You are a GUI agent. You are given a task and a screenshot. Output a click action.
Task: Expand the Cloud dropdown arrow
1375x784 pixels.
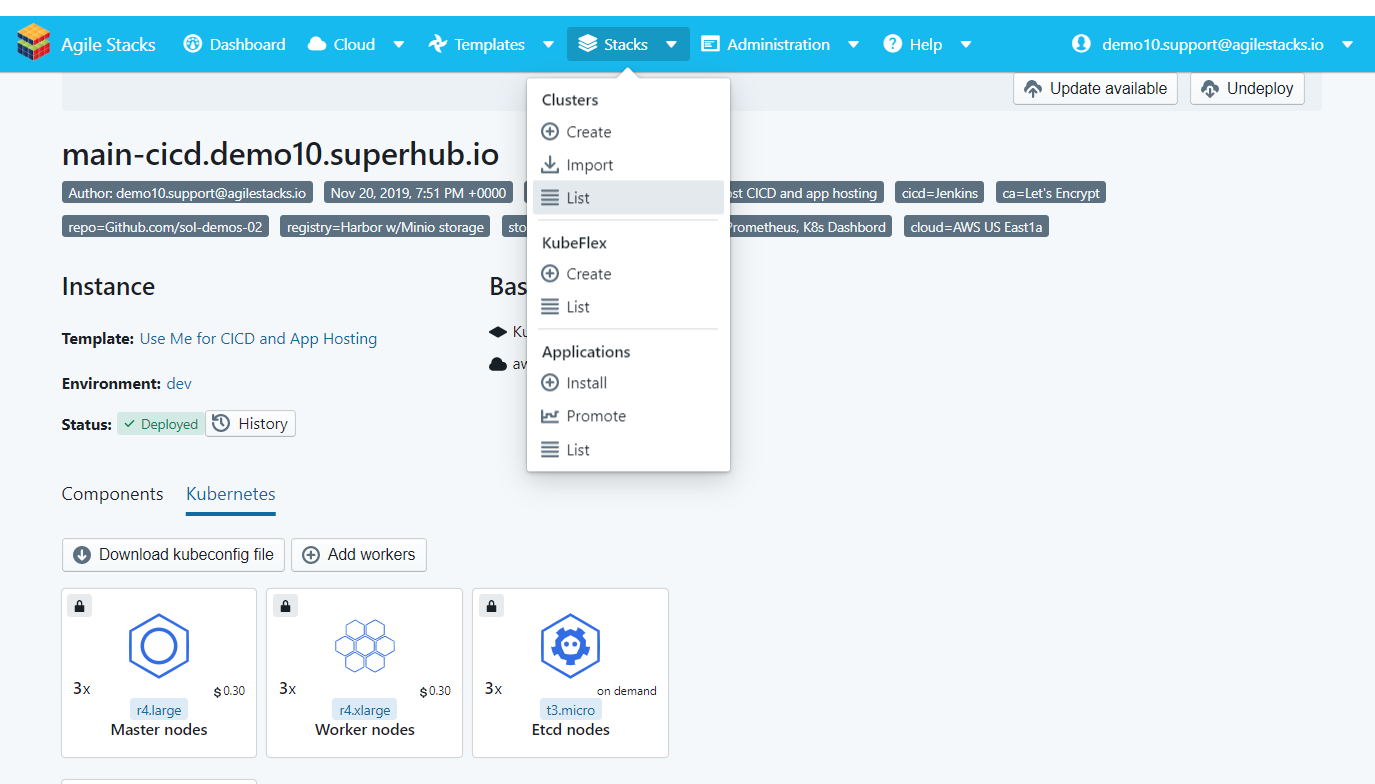[x=398, y=44]
